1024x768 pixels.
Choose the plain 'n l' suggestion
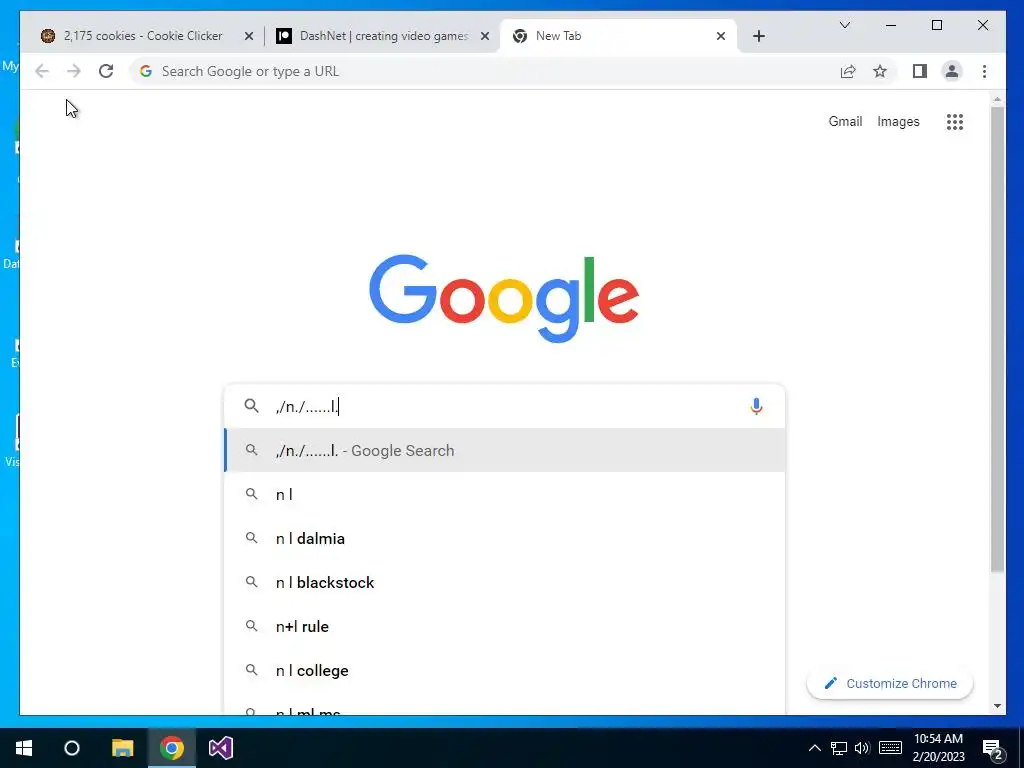point(504,494)
